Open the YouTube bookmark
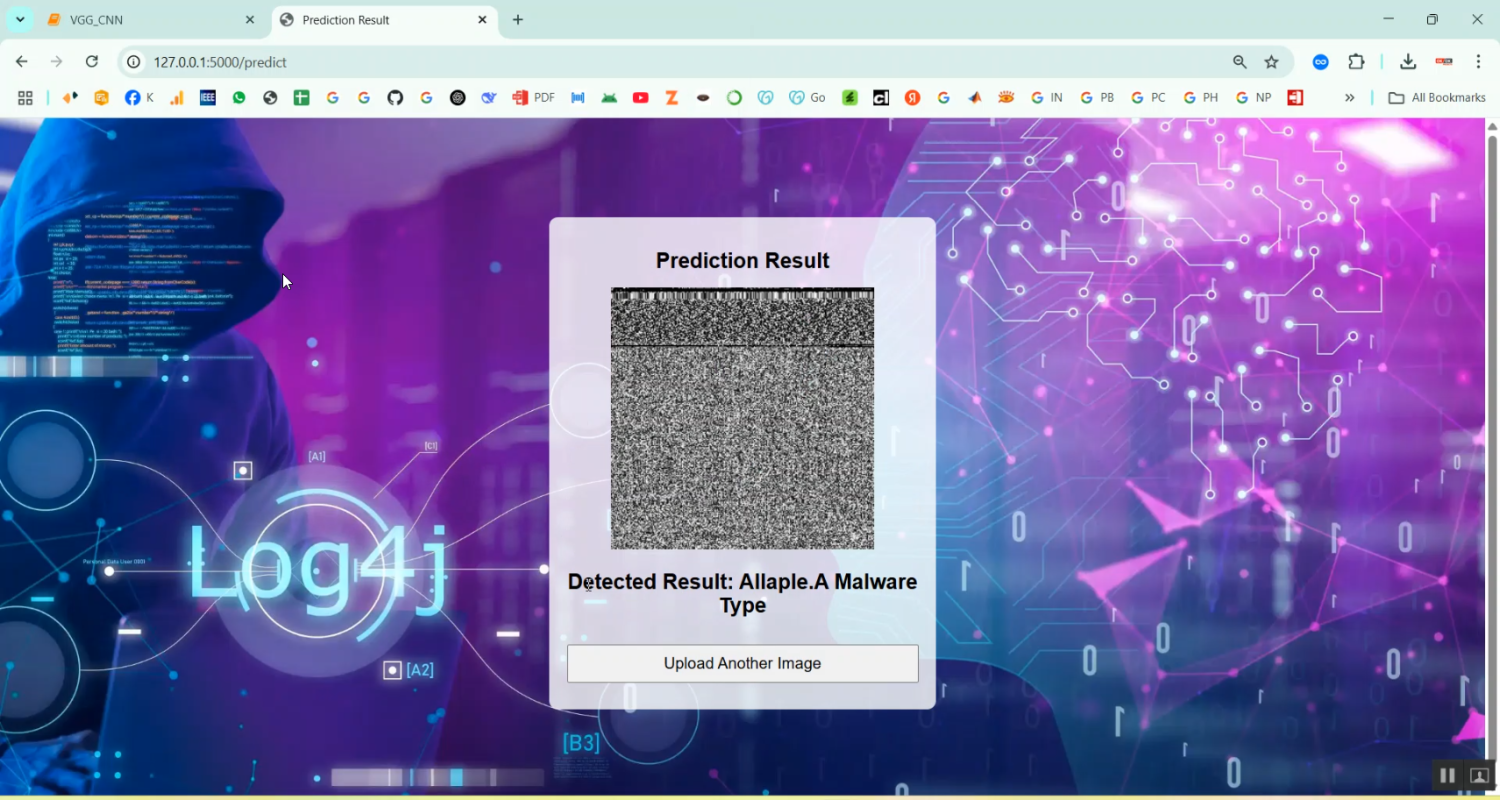Viewport: 1500px width, 800px height. [x=641, y=97]
